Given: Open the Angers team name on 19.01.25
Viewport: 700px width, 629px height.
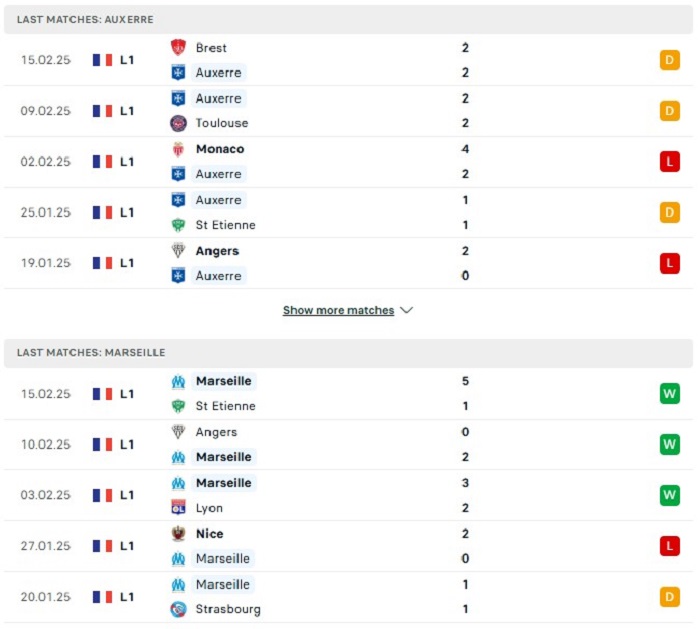Looking at the screenshot, I should (x=217, y=251).
